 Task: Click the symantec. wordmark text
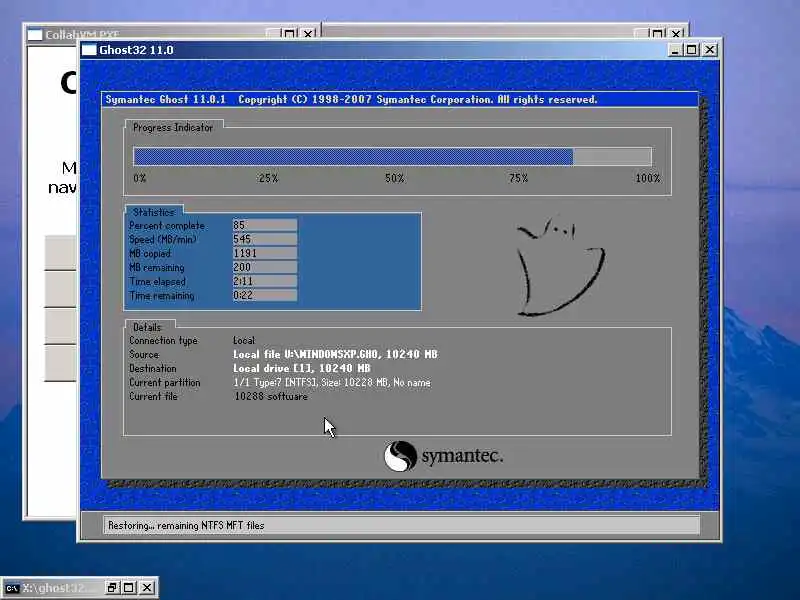click(462, 456)
